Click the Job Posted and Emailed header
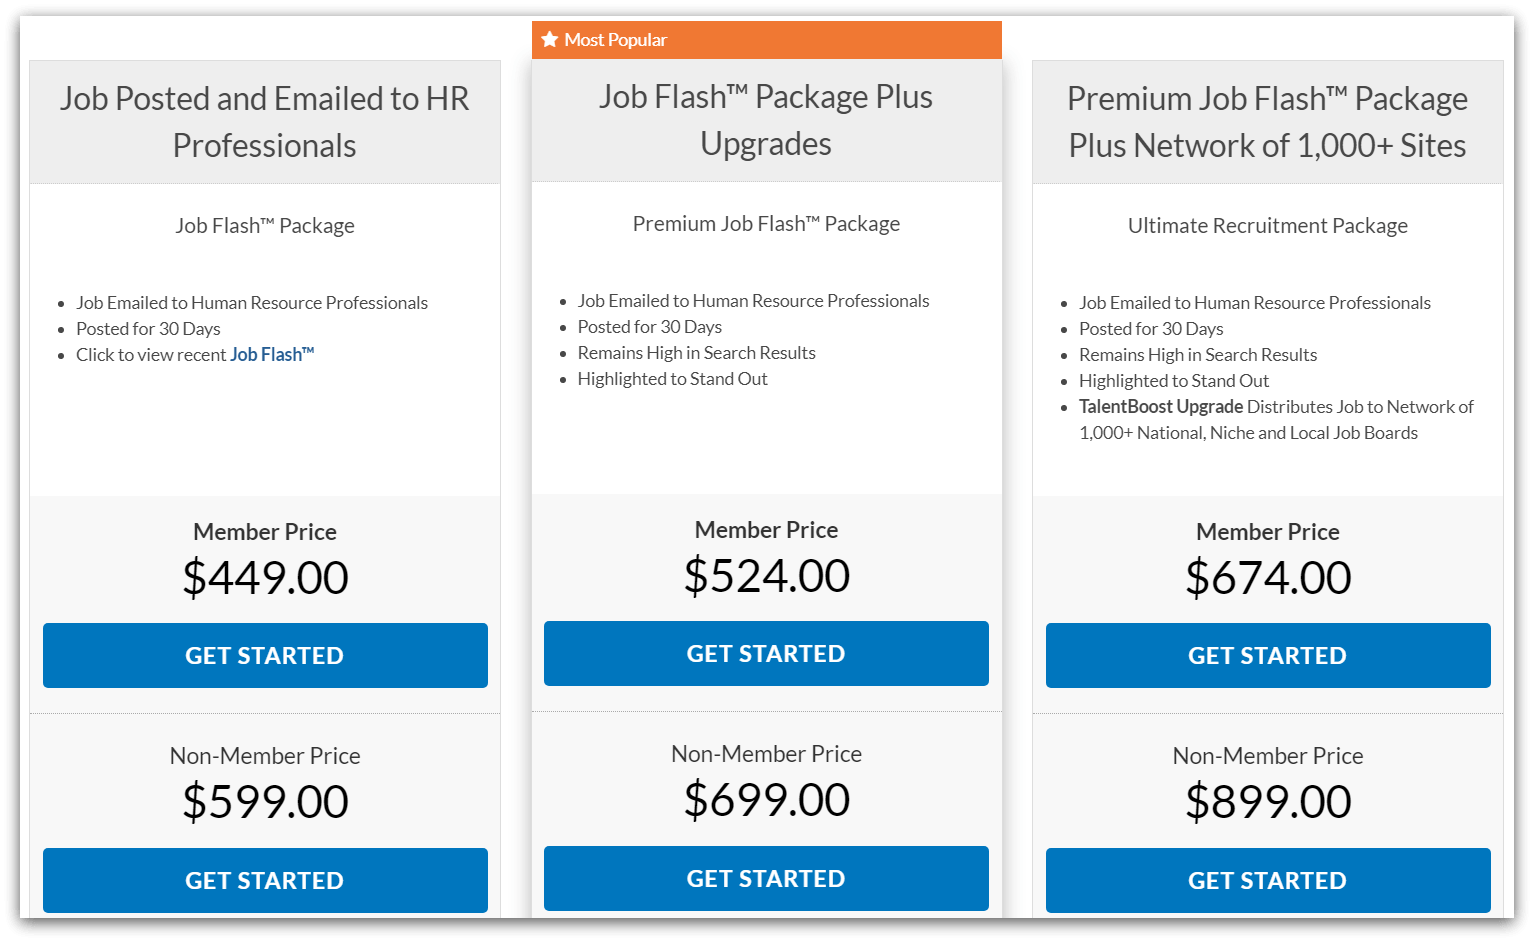 264,121
